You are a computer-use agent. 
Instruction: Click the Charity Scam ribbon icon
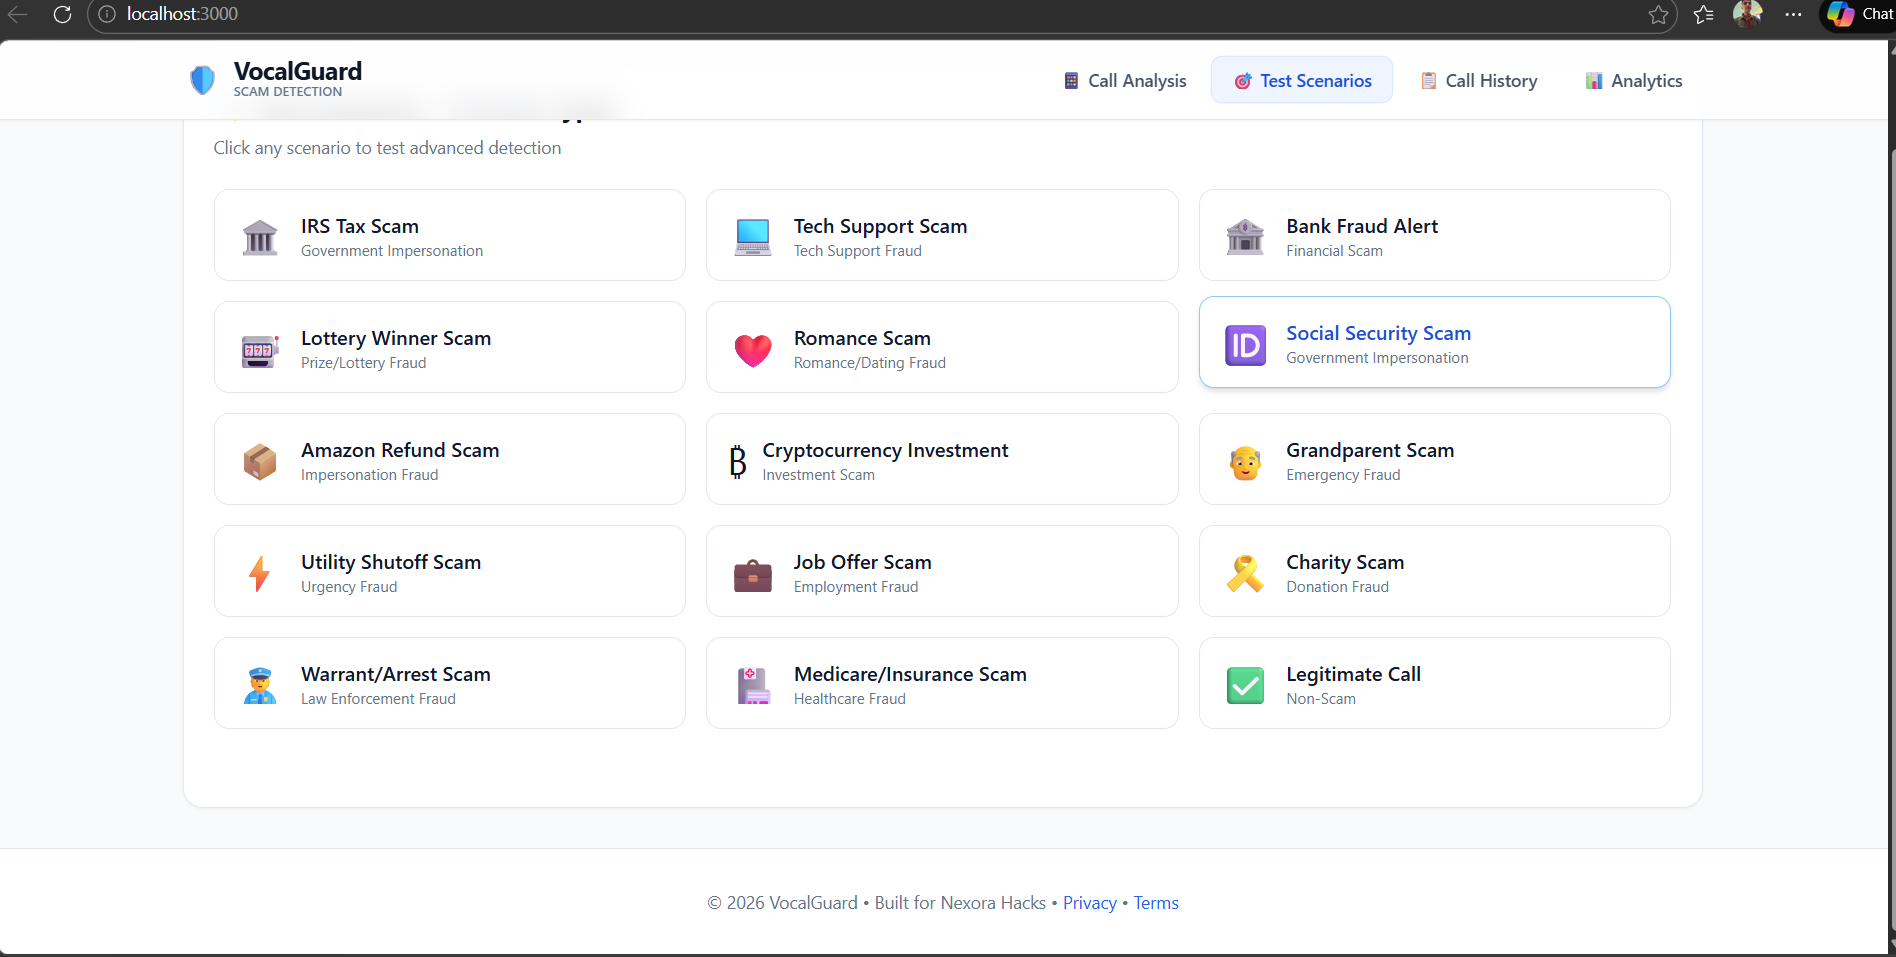pos(1245,573)
